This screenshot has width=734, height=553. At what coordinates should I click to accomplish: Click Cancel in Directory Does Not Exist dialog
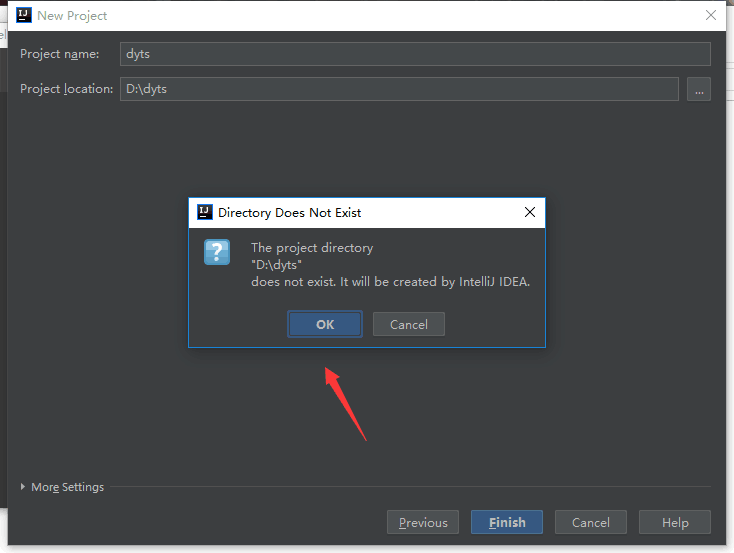click(409, 324)
